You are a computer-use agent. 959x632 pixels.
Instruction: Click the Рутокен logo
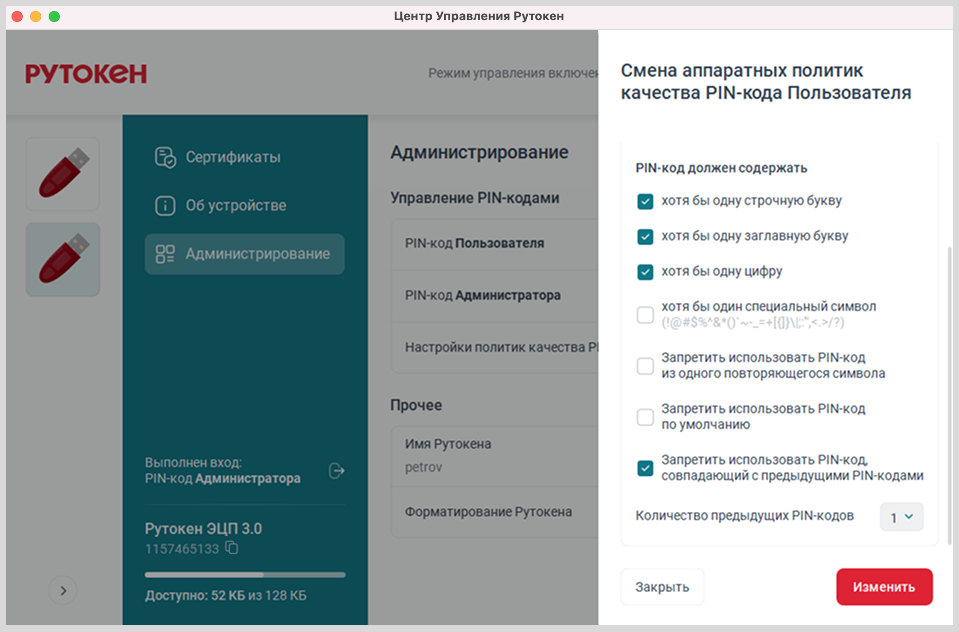(86, 73)
